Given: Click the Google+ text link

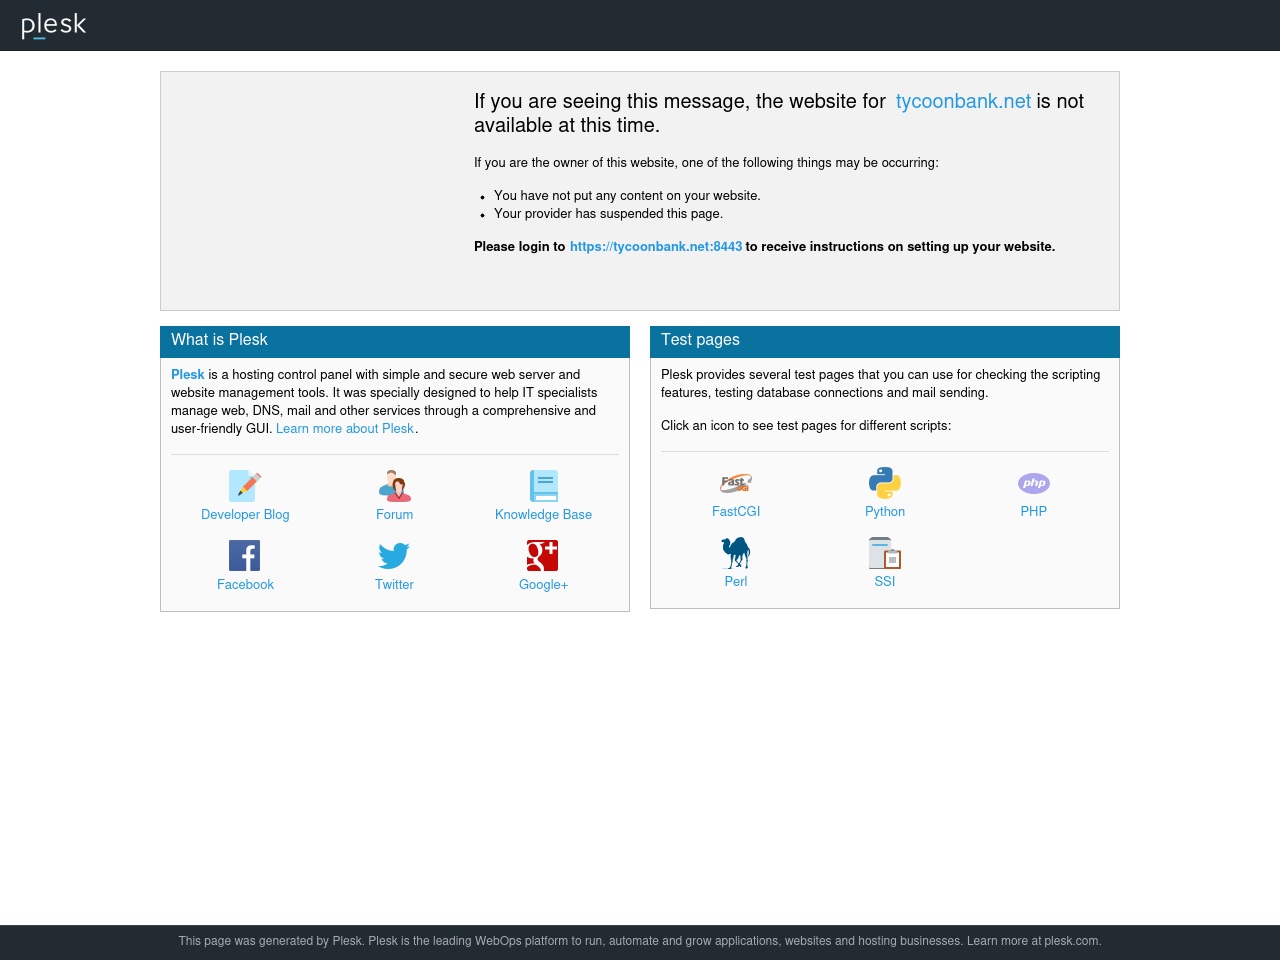Looking at the screenshot, I should (x=544, y=585).
